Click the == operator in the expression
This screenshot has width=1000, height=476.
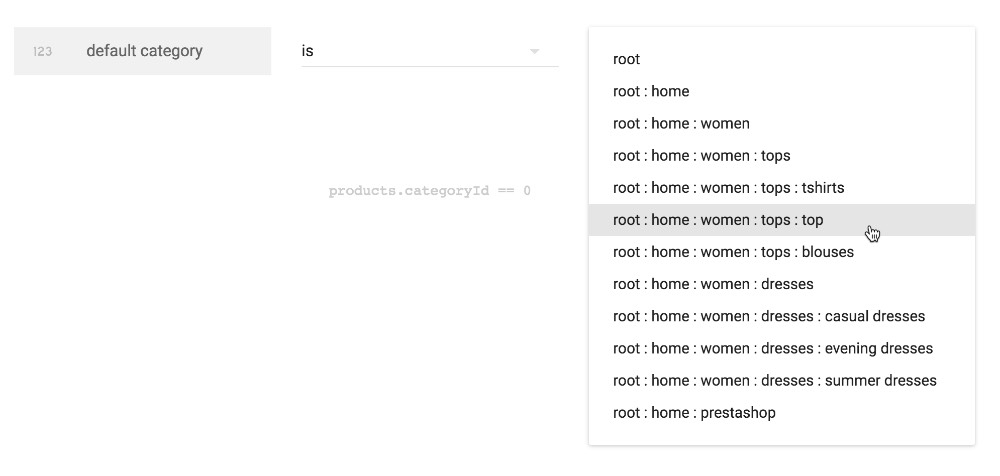(505, 190)
